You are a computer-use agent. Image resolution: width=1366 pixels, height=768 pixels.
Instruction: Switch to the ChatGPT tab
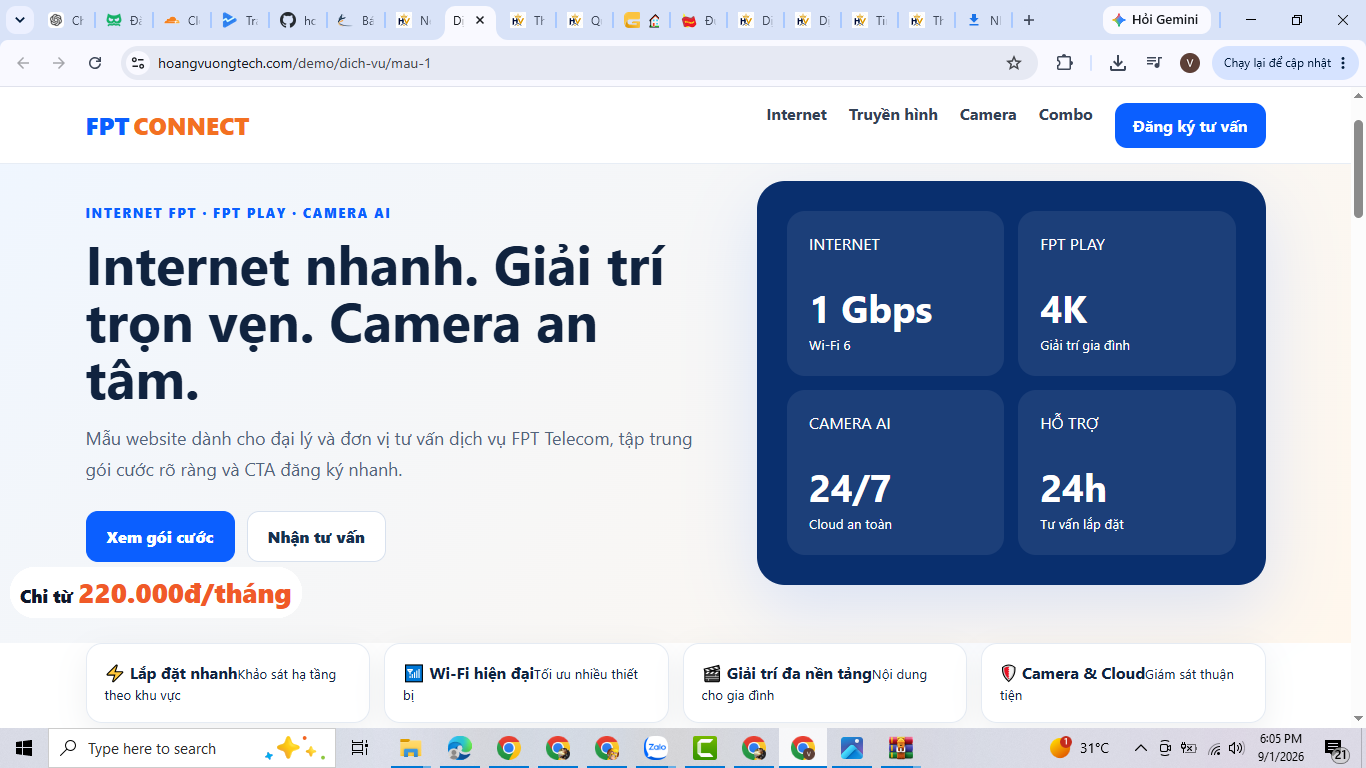[x=66, y=20]
